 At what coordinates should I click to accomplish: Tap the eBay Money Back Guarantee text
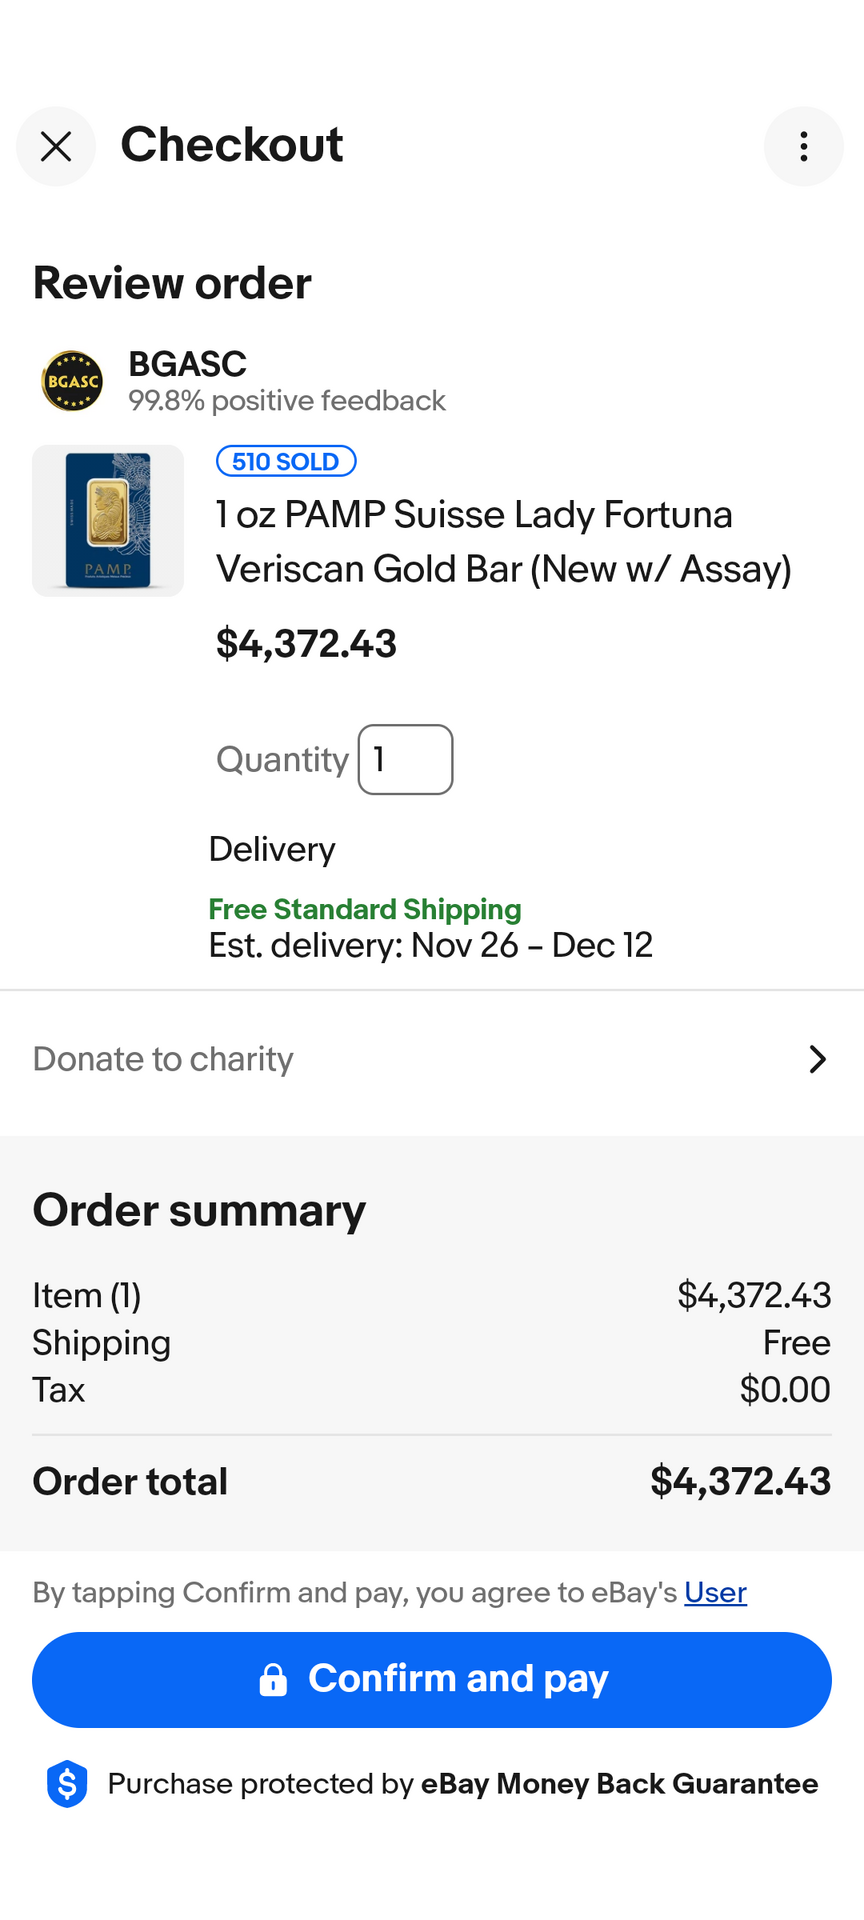[x=619, y=1784]
